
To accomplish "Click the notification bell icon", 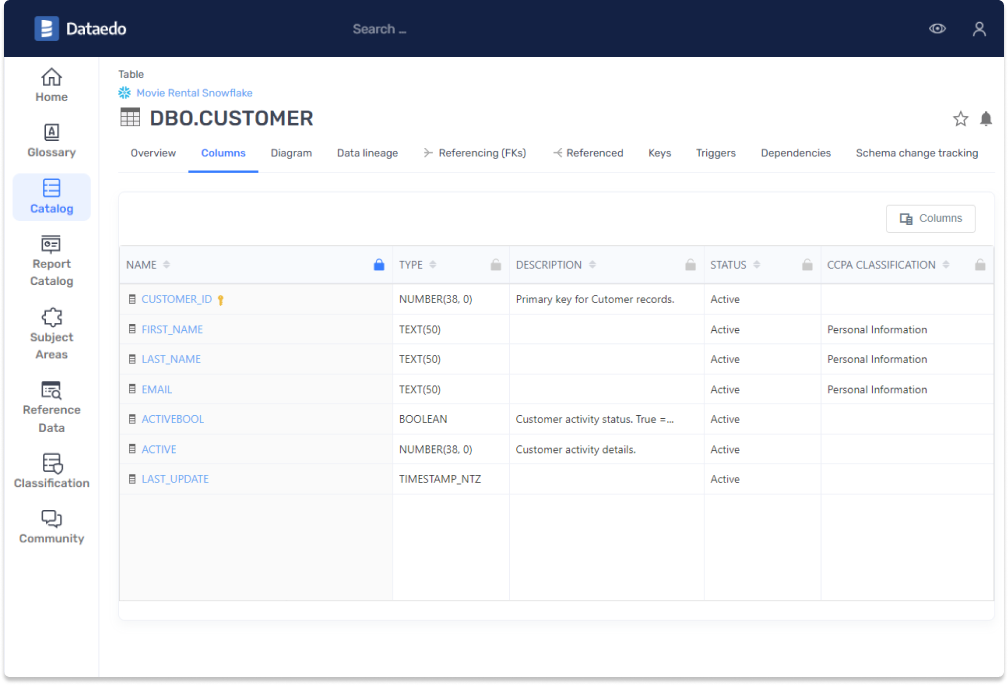I will 986,119.
